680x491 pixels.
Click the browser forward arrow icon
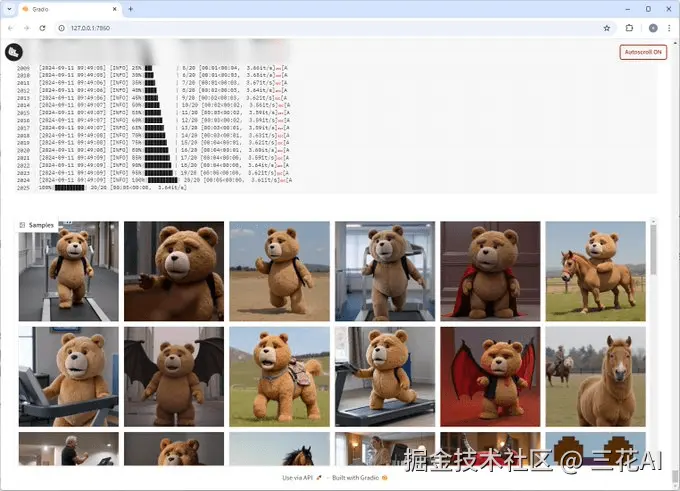tap(26, 28)
